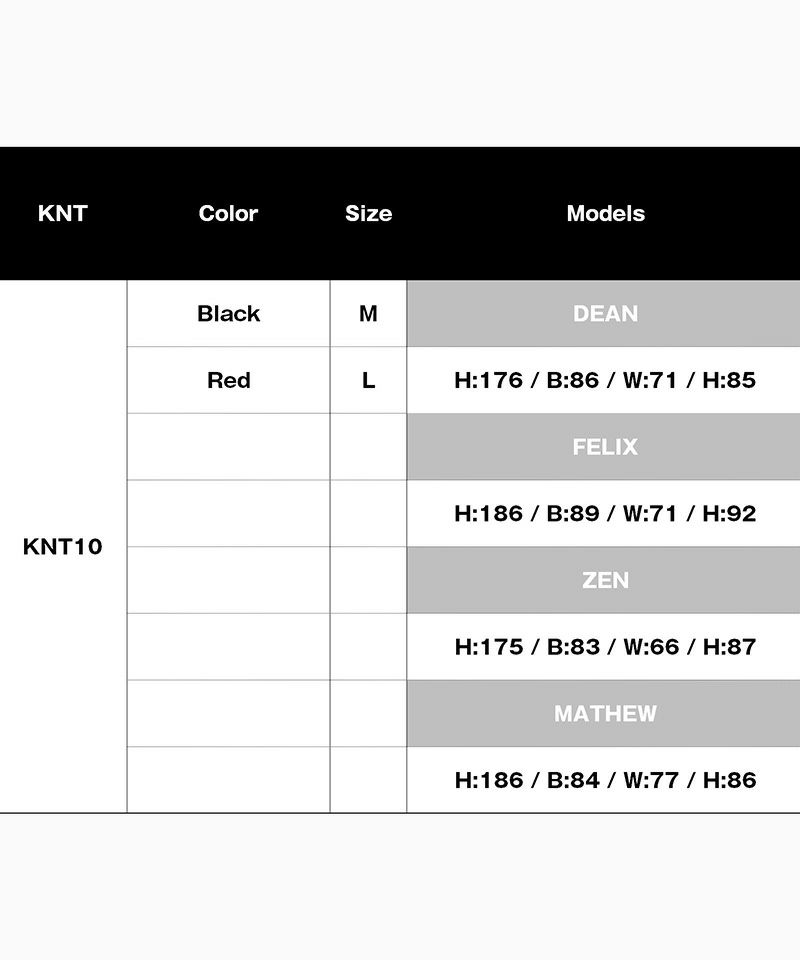Image resolution: width=800 pixels, height=960 pixels.
Task: Click the ZEN model name row
Action: tap(605, 580)
